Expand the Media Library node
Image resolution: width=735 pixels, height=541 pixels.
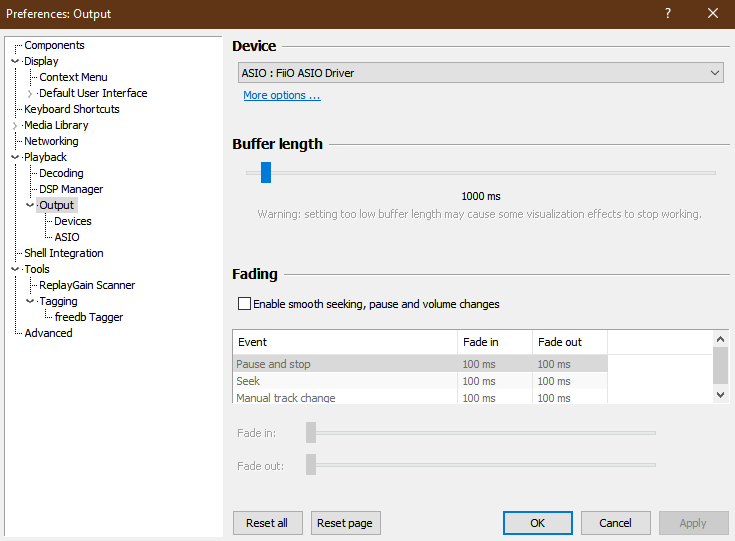point(15,125)
